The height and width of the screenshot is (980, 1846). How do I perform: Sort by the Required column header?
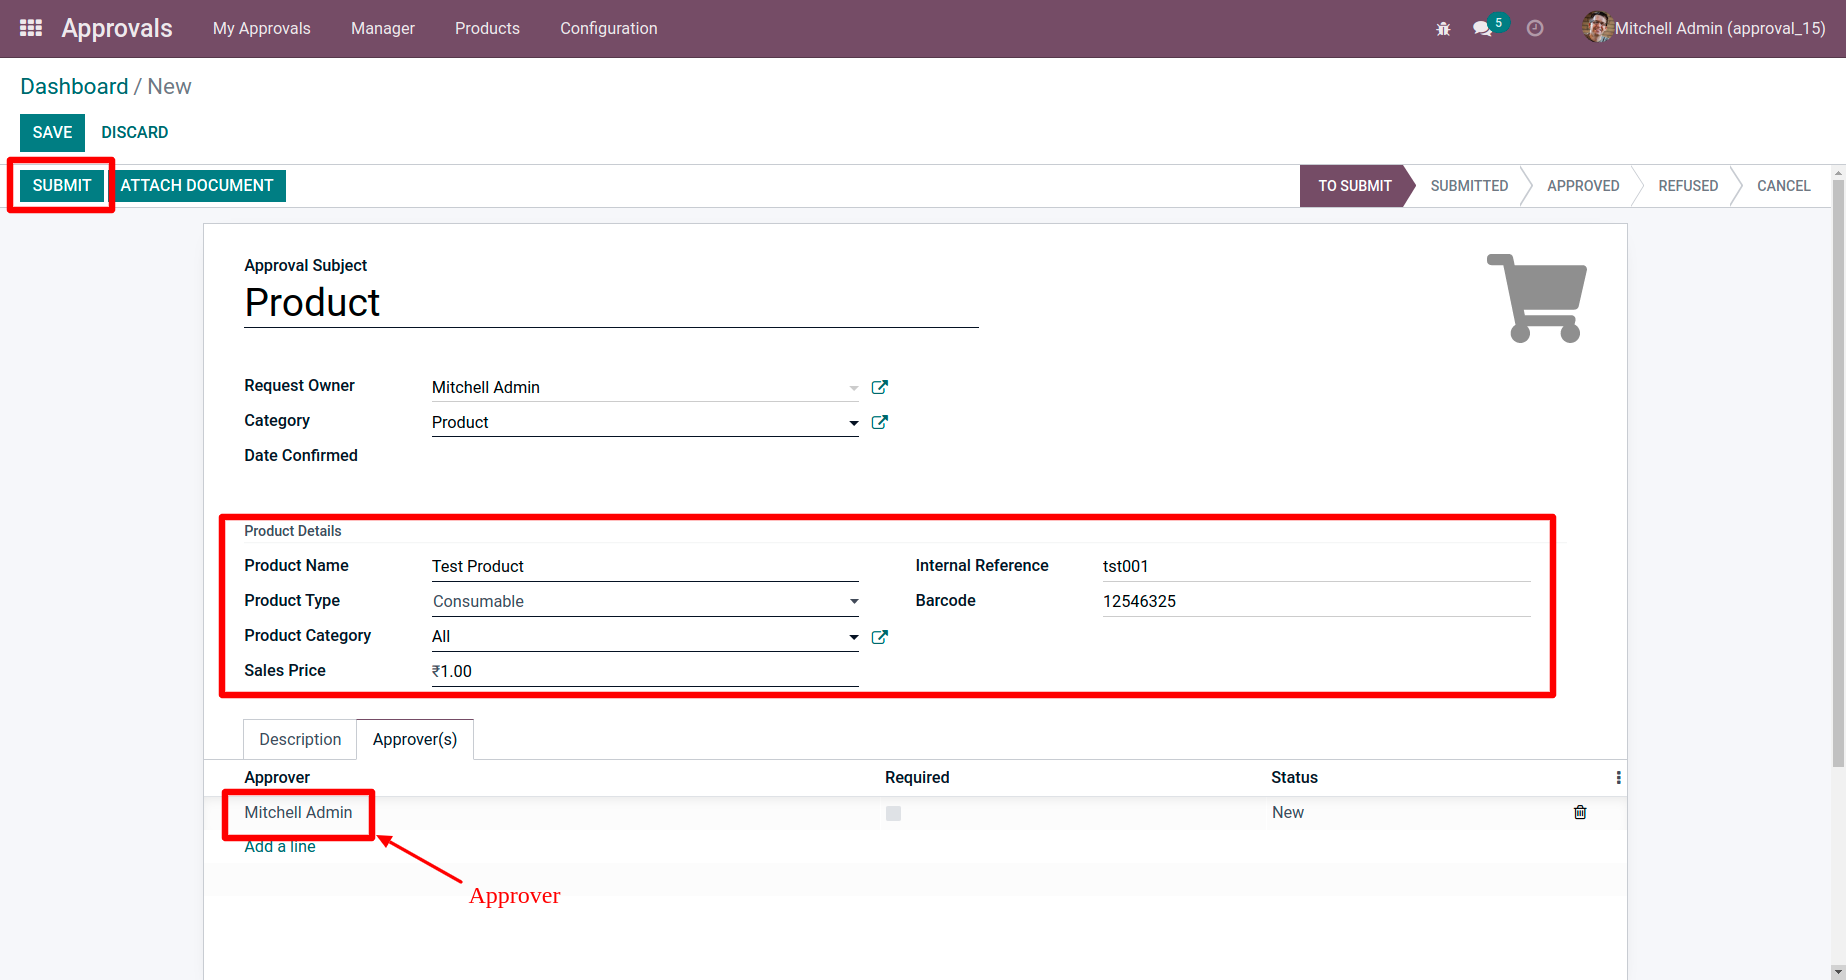point(917,777)
